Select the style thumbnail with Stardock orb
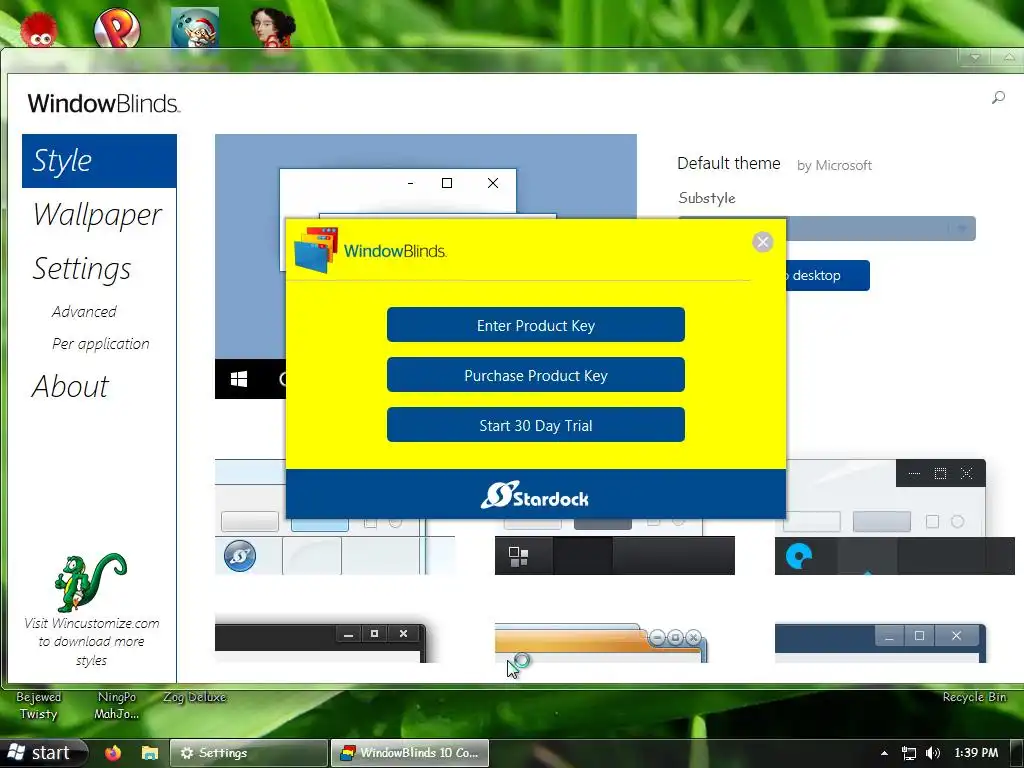 tap(335, 517)
